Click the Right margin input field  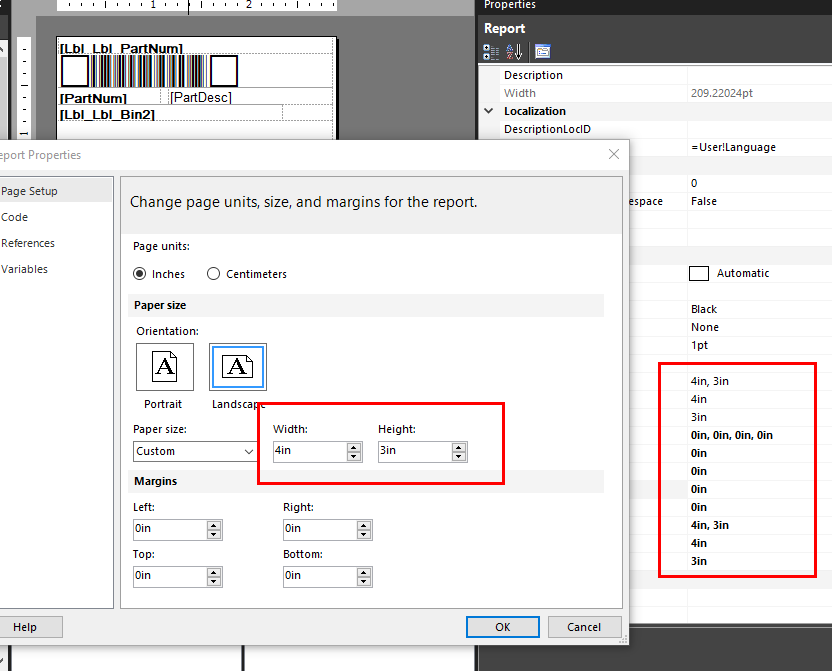pos(320,529)
